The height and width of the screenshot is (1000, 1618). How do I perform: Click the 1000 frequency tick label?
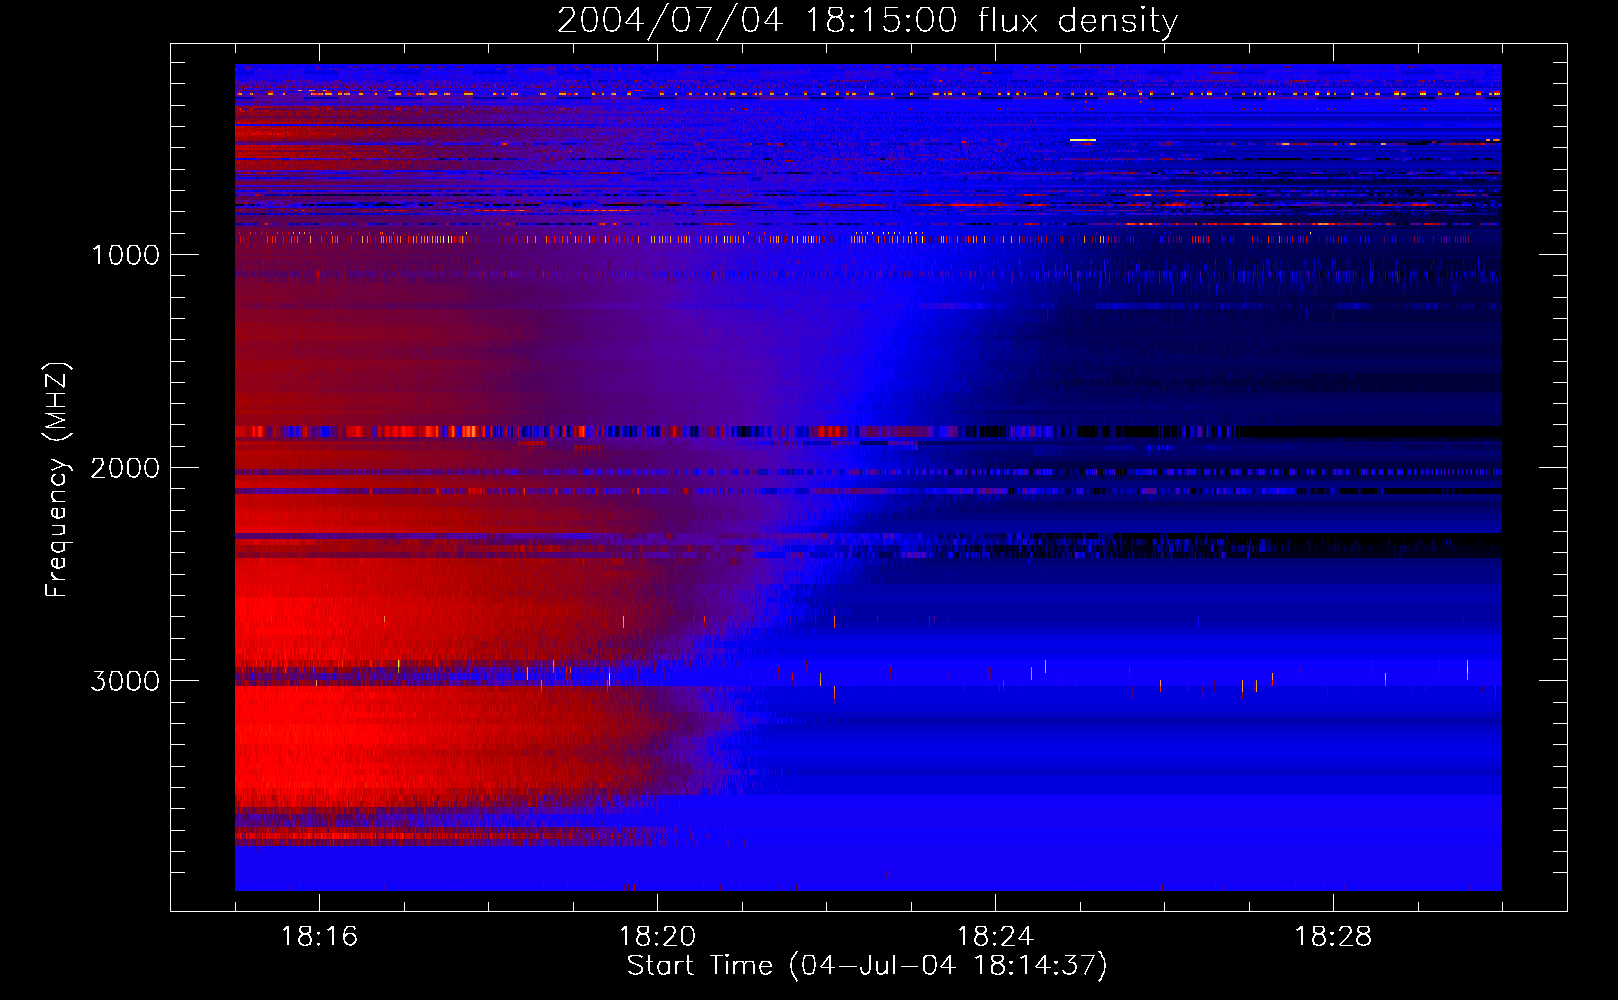(x=126, y=255)
